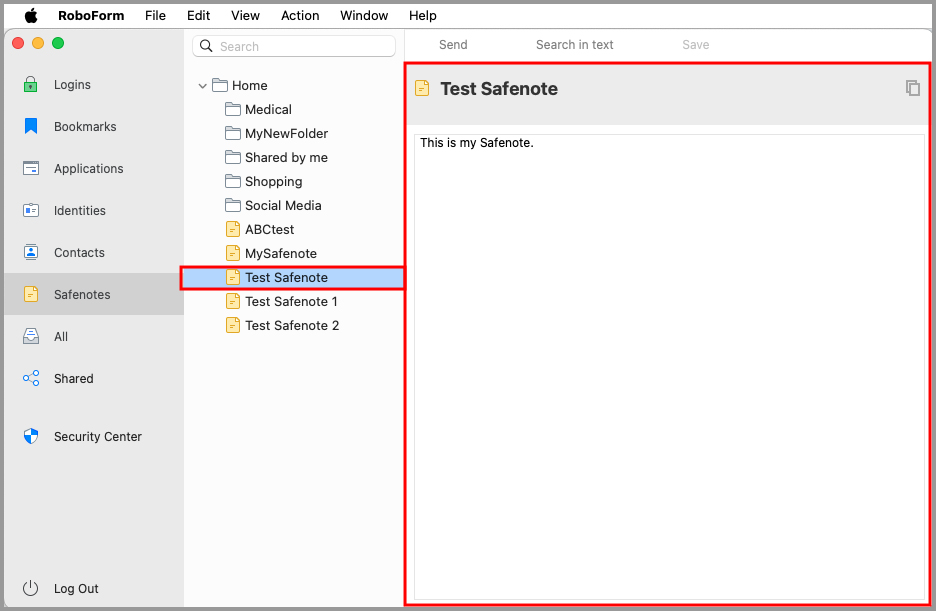Copy note using the duplicate icon
The width and height of the screenshot is (936, 611).
point(913,88)
